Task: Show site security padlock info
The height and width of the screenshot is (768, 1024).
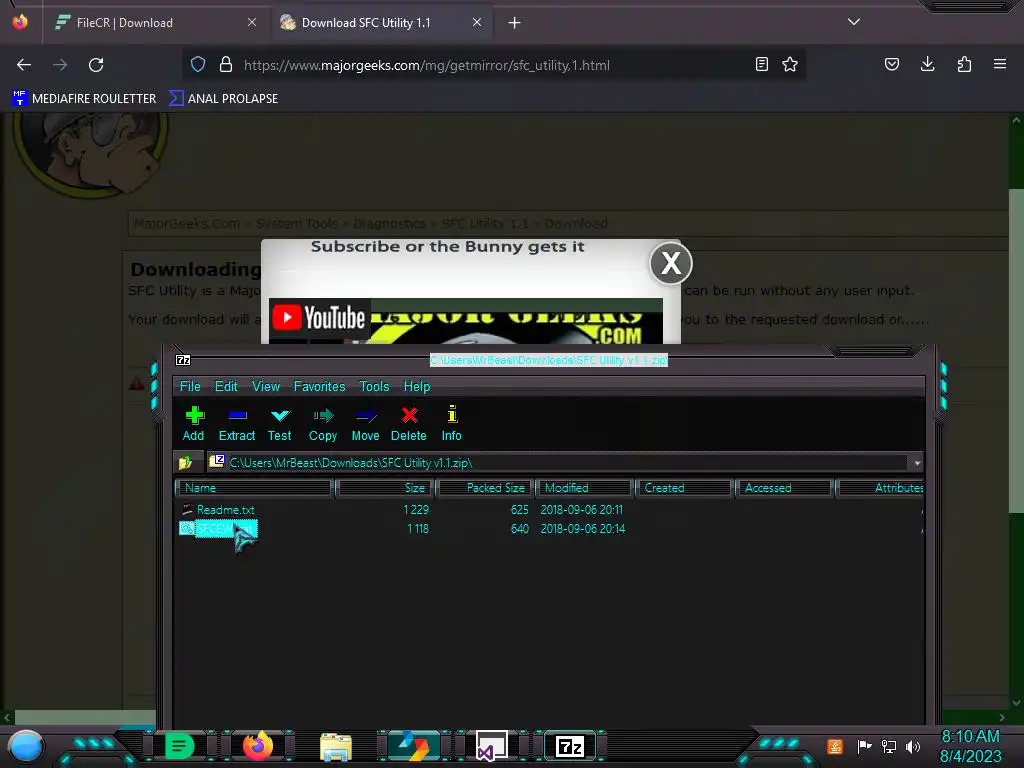Action: (226, 65)
